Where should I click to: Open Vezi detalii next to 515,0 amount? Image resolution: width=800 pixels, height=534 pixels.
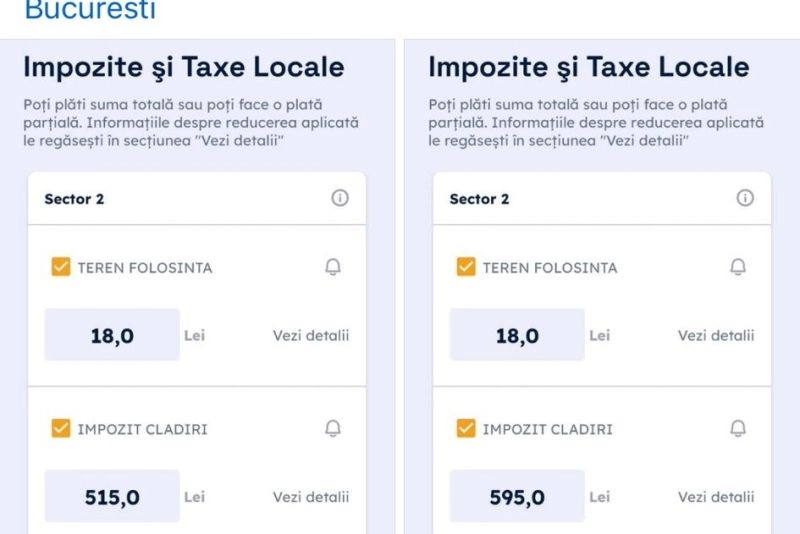(311, 497)
